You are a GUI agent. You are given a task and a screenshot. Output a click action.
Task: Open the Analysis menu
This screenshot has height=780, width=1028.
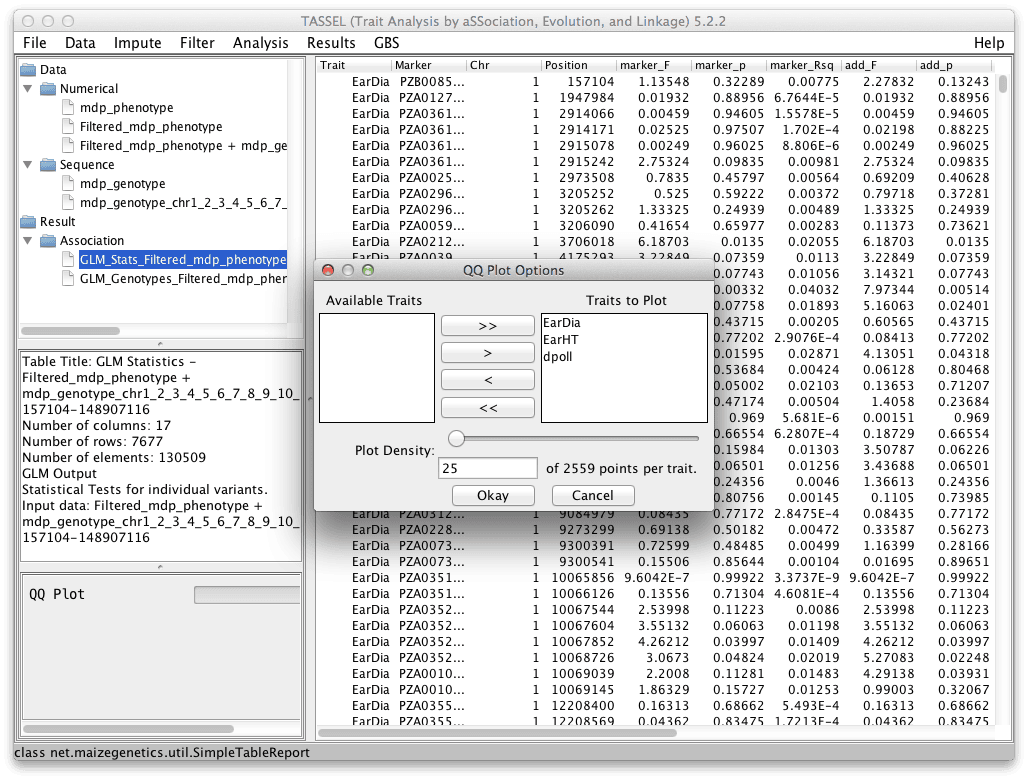pyautogui.click(x=261, y=43)
